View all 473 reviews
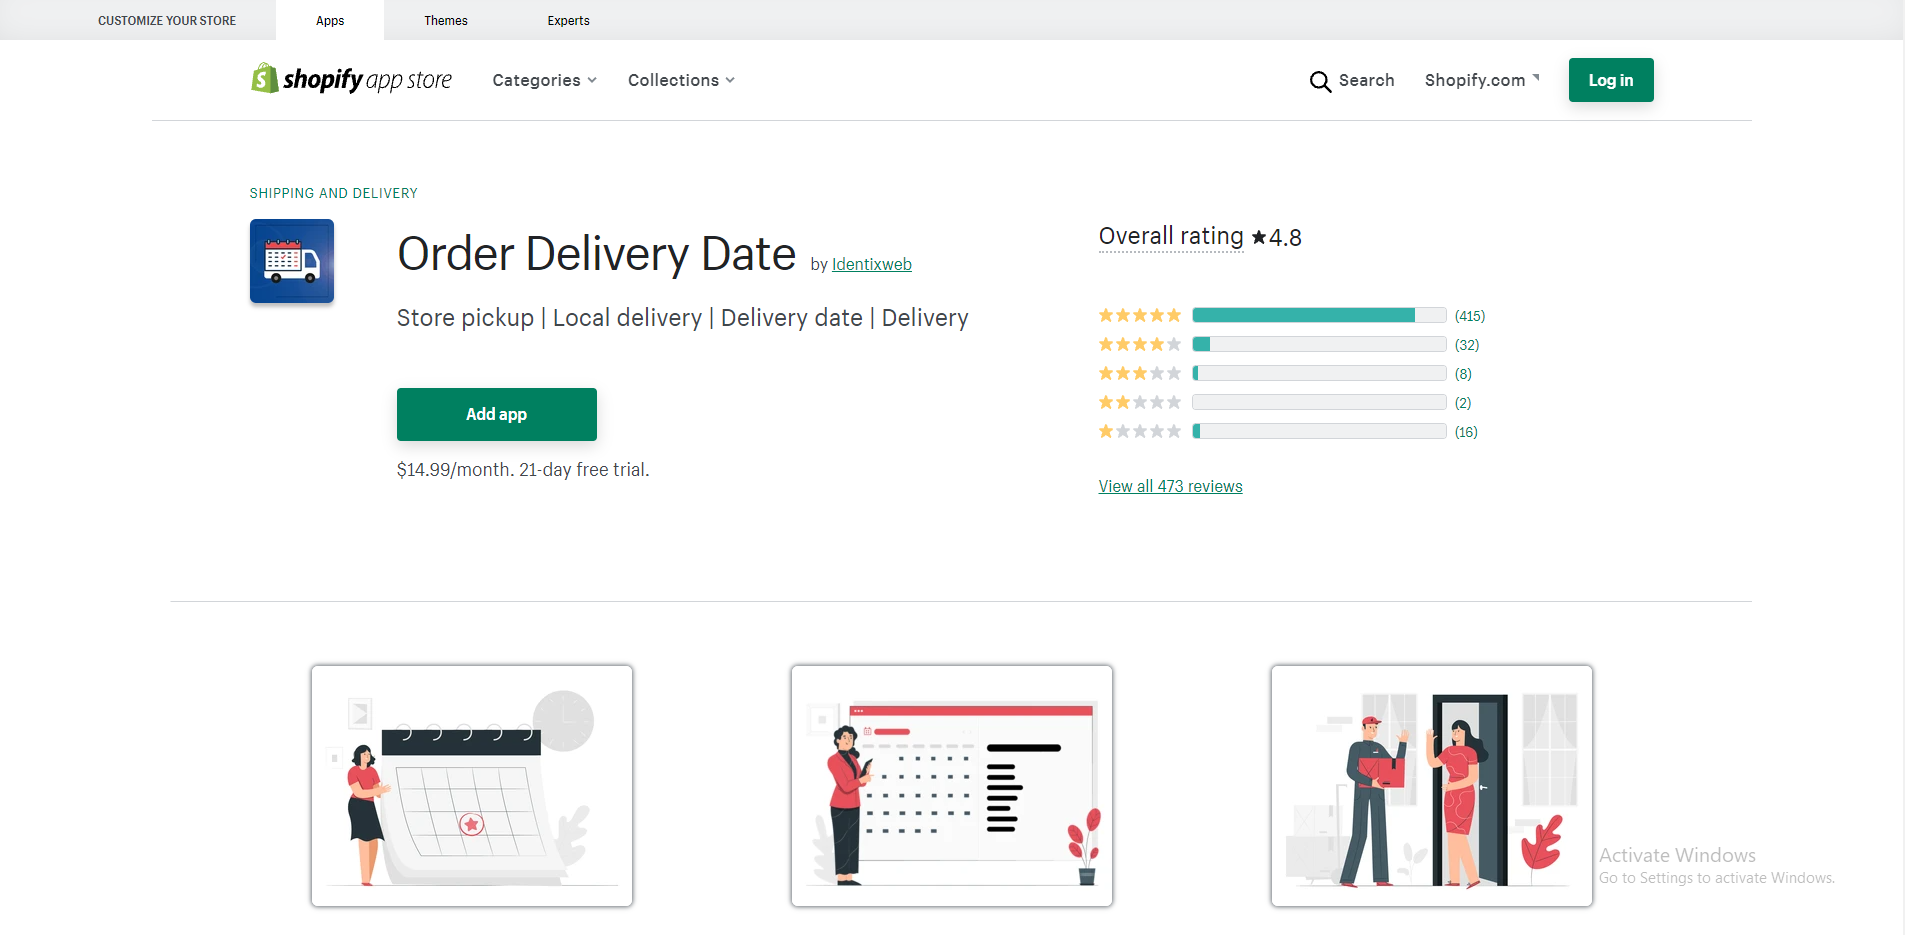 pyautogui.click(x=1170, y=486)
